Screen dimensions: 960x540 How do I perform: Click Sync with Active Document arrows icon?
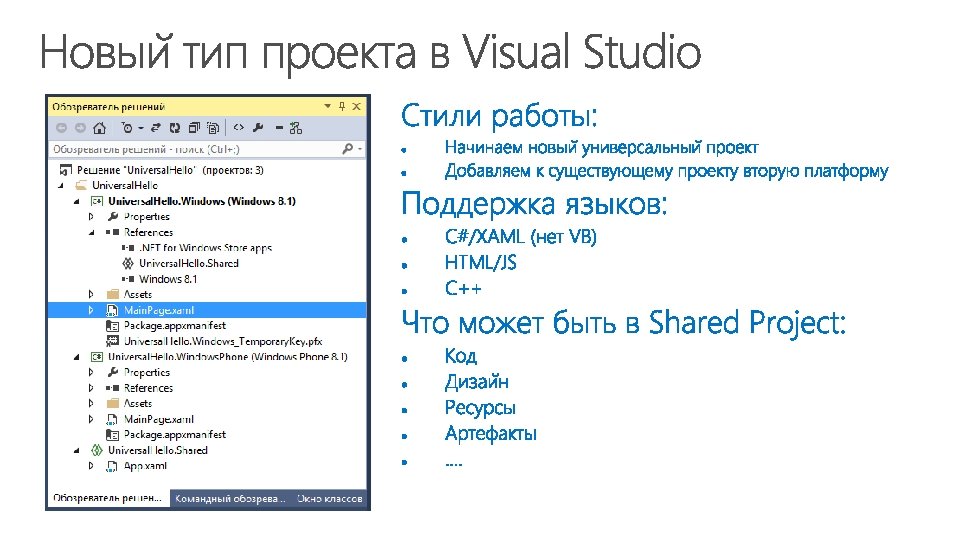156,128
